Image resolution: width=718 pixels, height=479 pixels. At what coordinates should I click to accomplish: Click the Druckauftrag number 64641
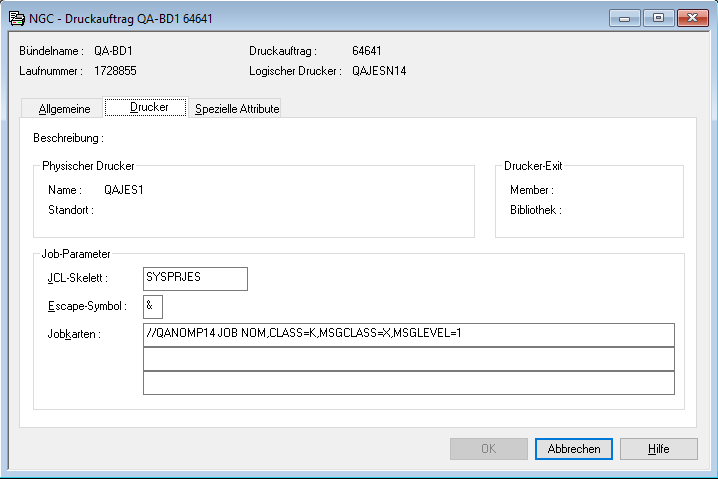[367, 50]
